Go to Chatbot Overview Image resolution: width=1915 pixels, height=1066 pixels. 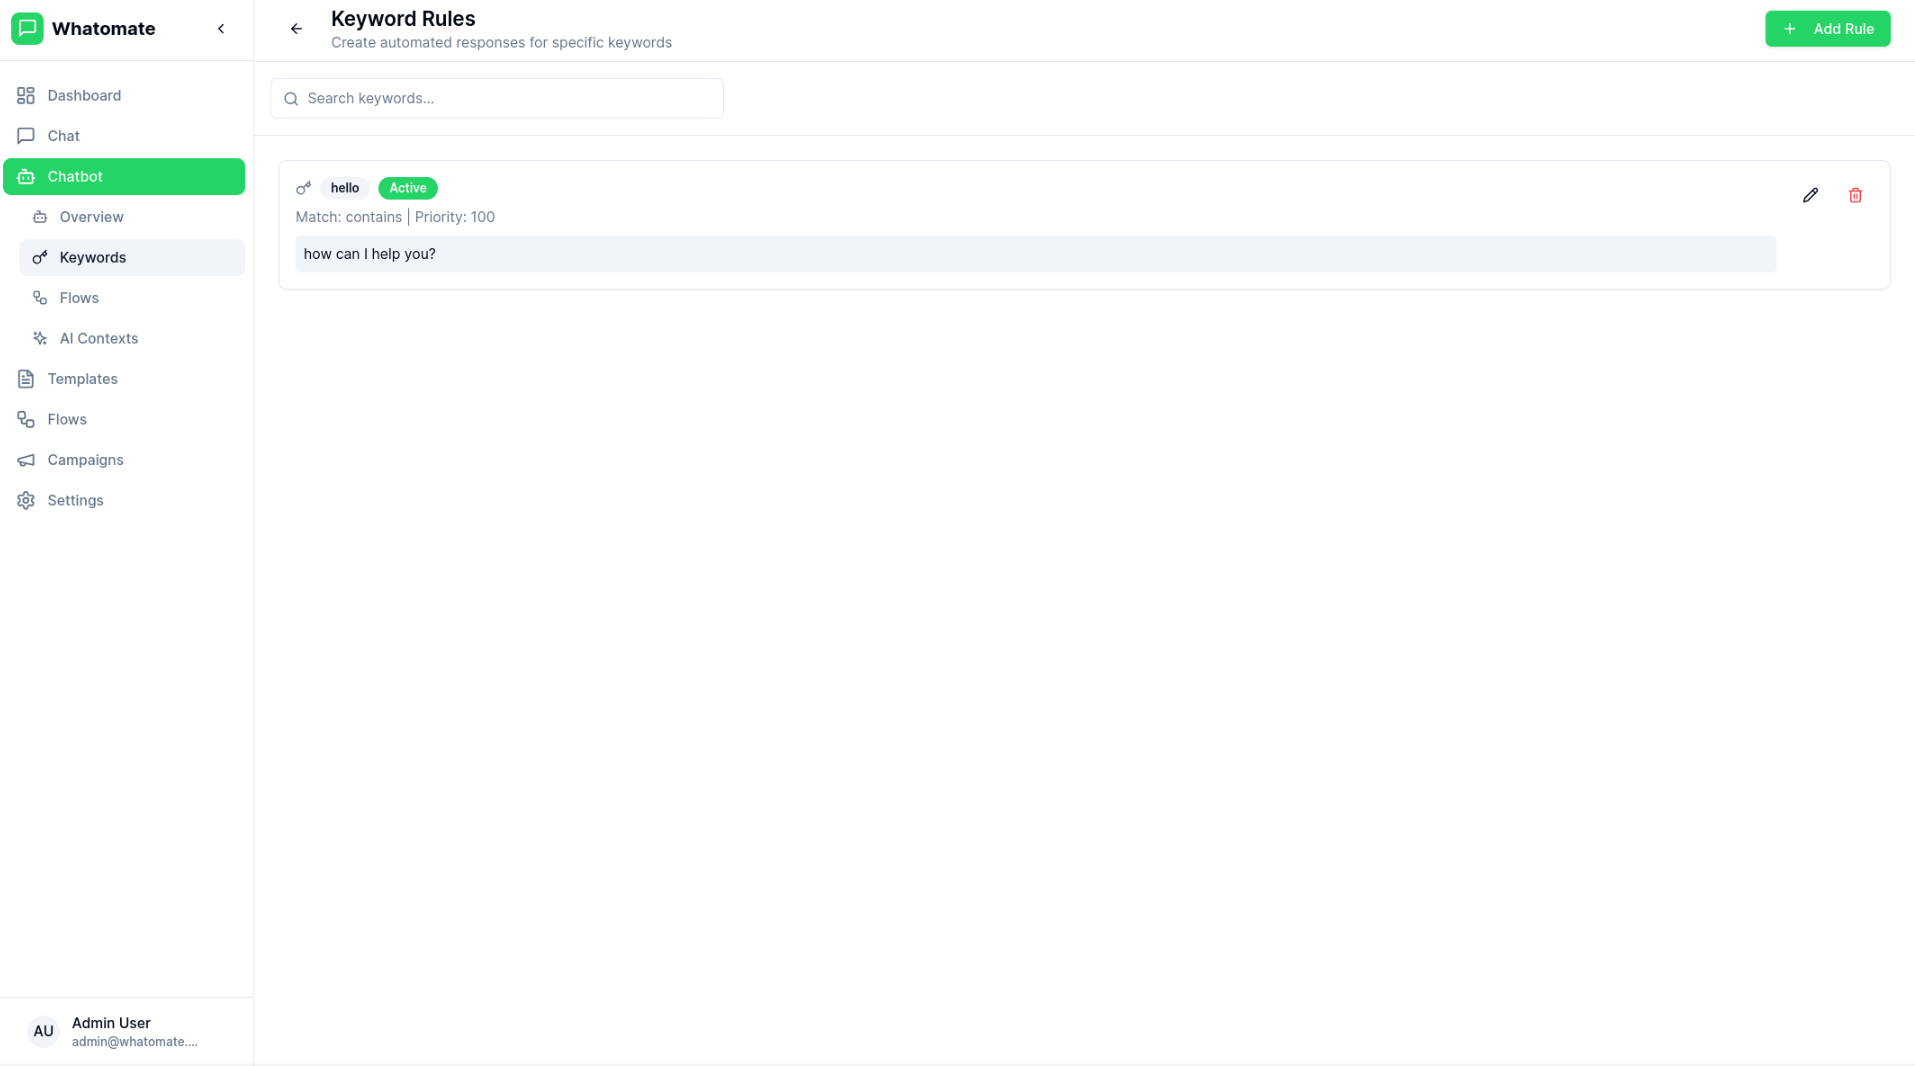click(x=91, y=217)
